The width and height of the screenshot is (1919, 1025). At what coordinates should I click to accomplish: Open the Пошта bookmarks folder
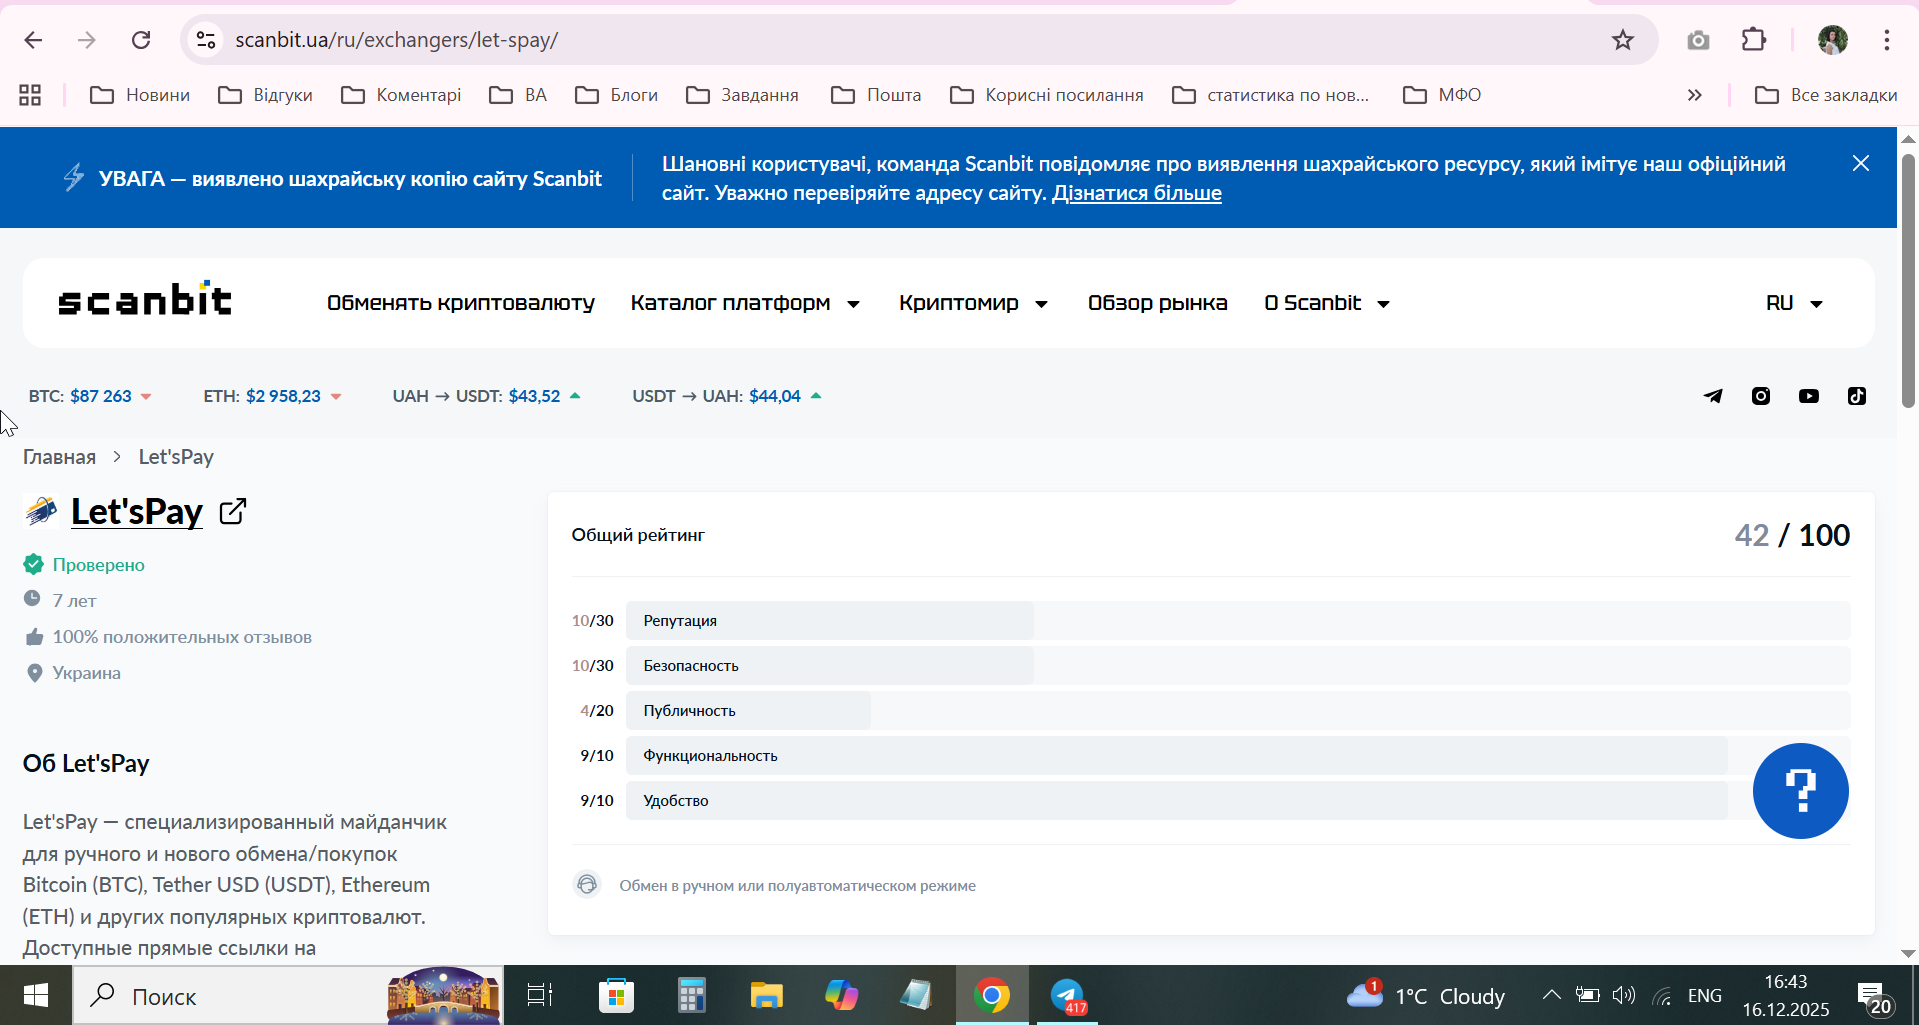coord(876,95)
